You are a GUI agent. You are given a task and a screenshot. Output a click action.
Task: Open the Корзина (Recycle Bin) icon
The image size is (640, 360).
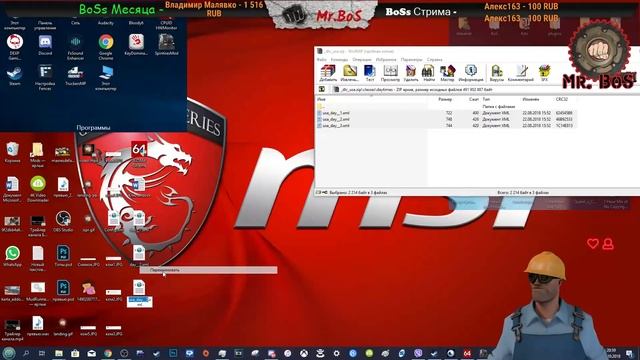click(12, 153)
